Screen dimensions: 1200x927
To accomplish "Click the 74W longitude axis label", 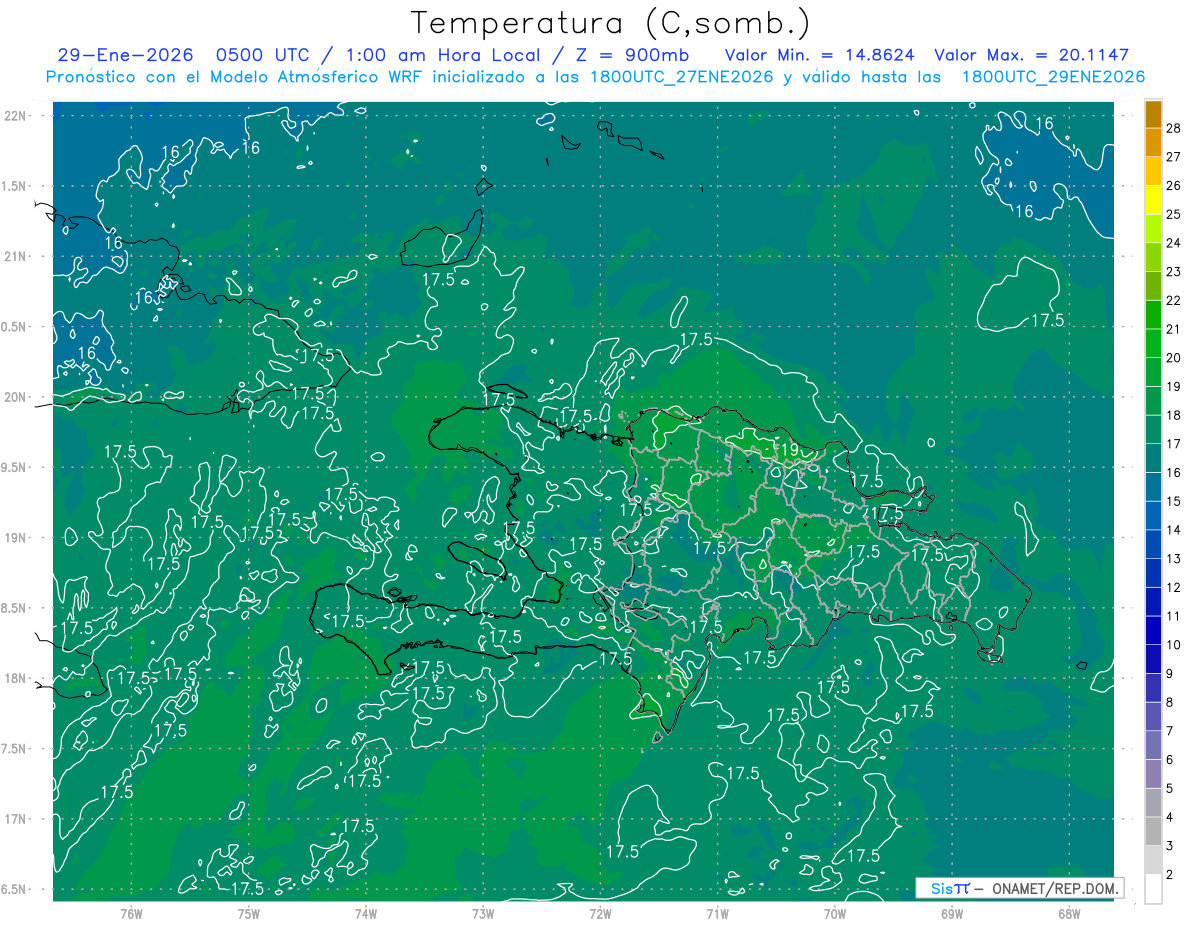I will tap(366, 913).
